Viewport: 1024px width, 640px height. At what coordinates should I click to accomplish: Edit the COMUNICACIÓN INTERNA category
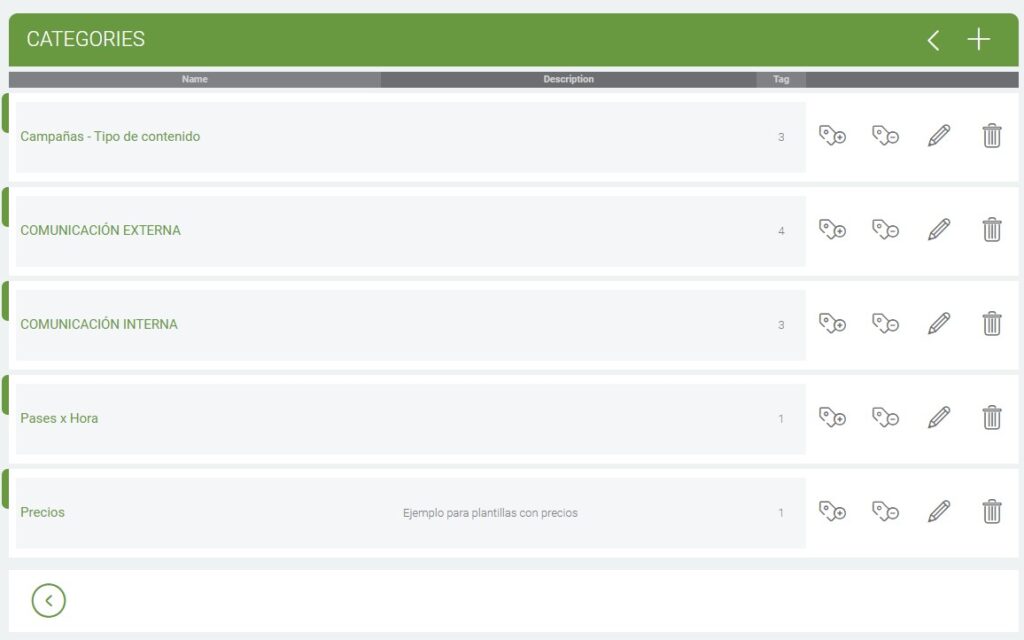[938, 324]
